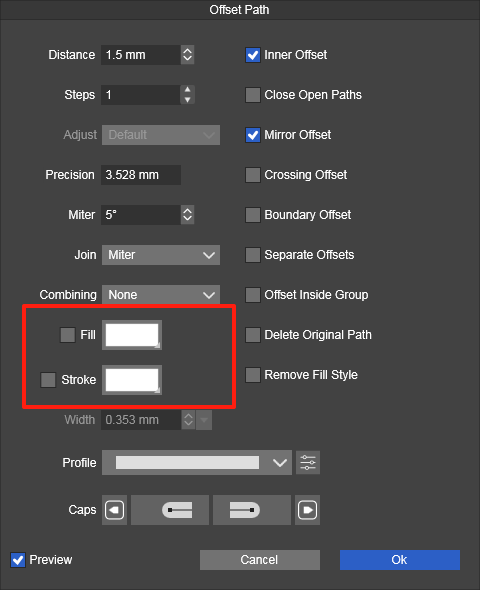The height and width of the screenshot is (590, 480).
Task: Click the Cancel button
Action: (260, 560)
